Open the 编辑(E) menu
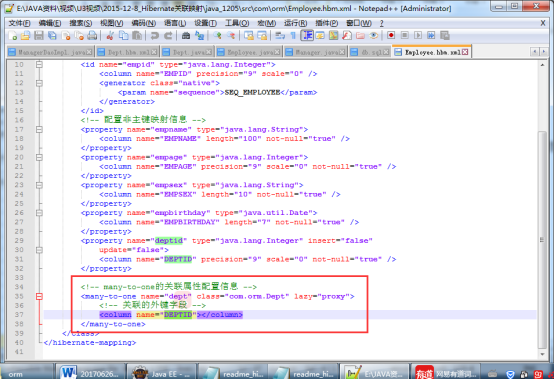554x380 pixels. click(50, 23)
